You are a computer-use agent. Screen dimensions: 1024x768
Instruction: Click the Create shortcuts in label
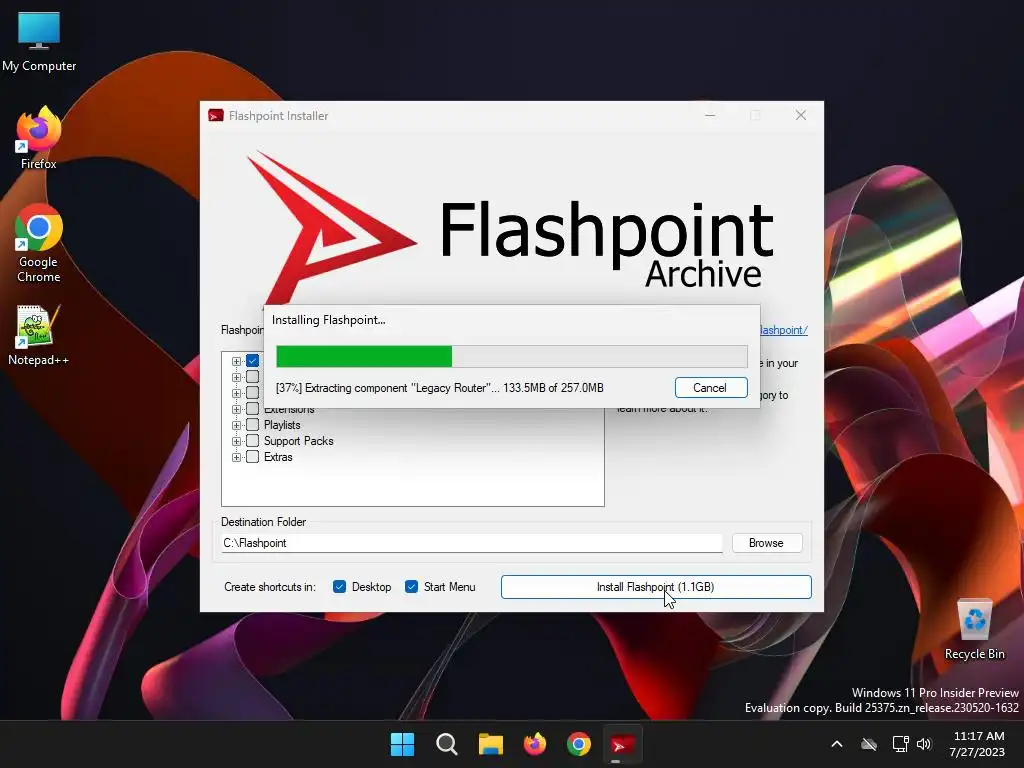click(x=270, y=587)
